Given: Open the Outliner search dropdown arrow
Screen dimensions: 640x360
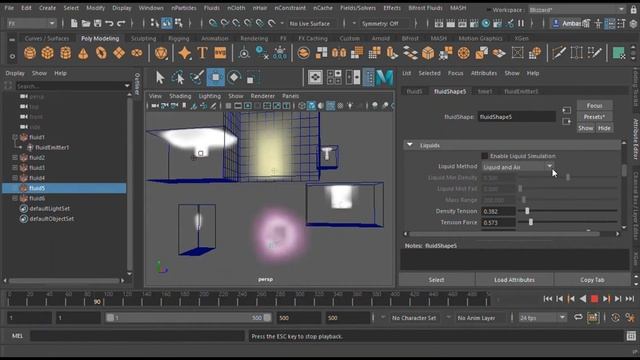Looking at the screenshot, I should point(127,86).
